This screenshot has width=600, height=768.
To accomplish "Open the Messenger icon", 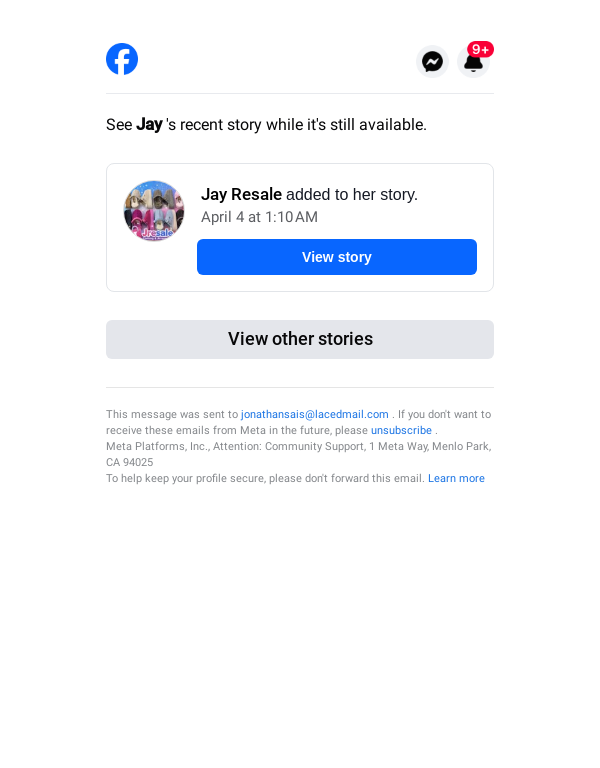I will tap(432, 62).
